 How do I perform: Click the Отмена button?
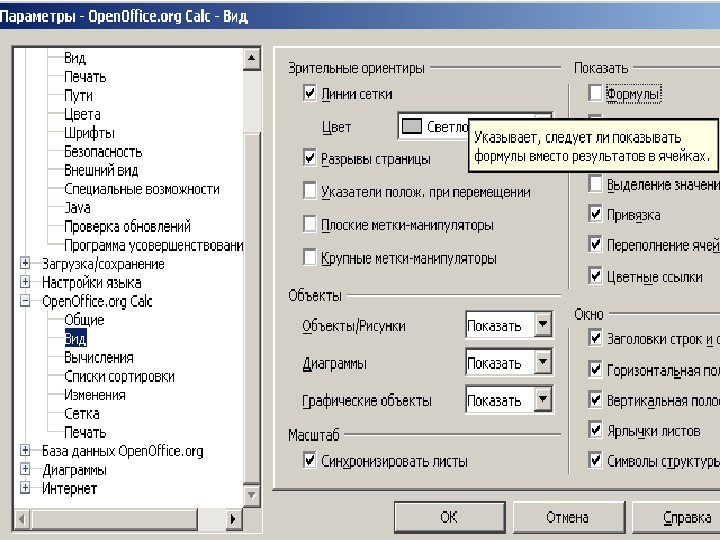click(568, 517)
